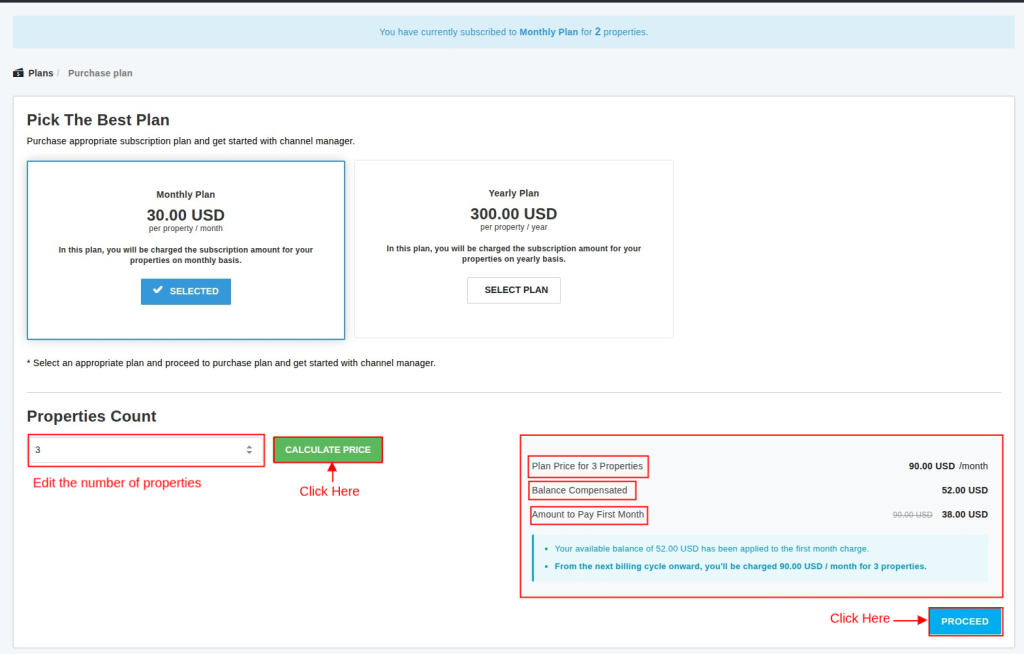Click the struck-through 90.00 USD price

click(x=912, y=515)
